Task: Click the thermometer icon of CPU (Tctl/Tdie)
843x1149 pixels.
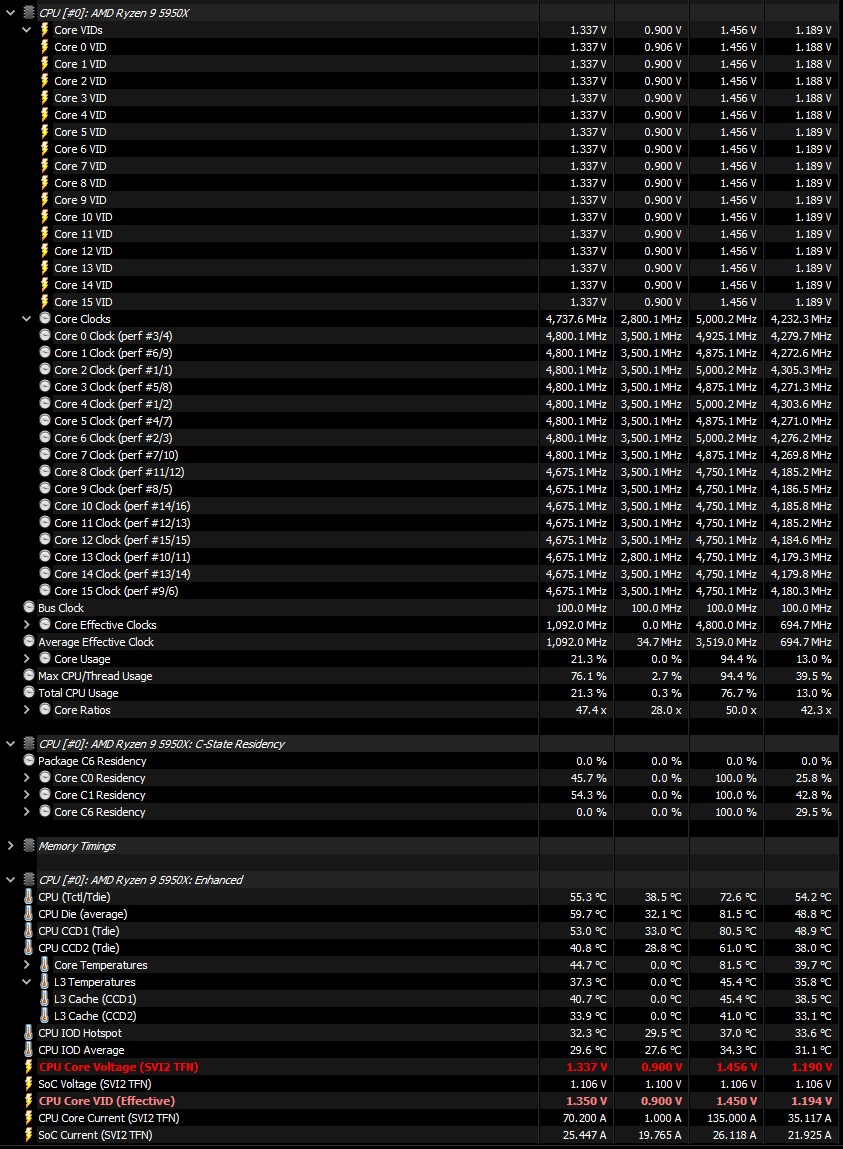Action: (x=29, y=897)
